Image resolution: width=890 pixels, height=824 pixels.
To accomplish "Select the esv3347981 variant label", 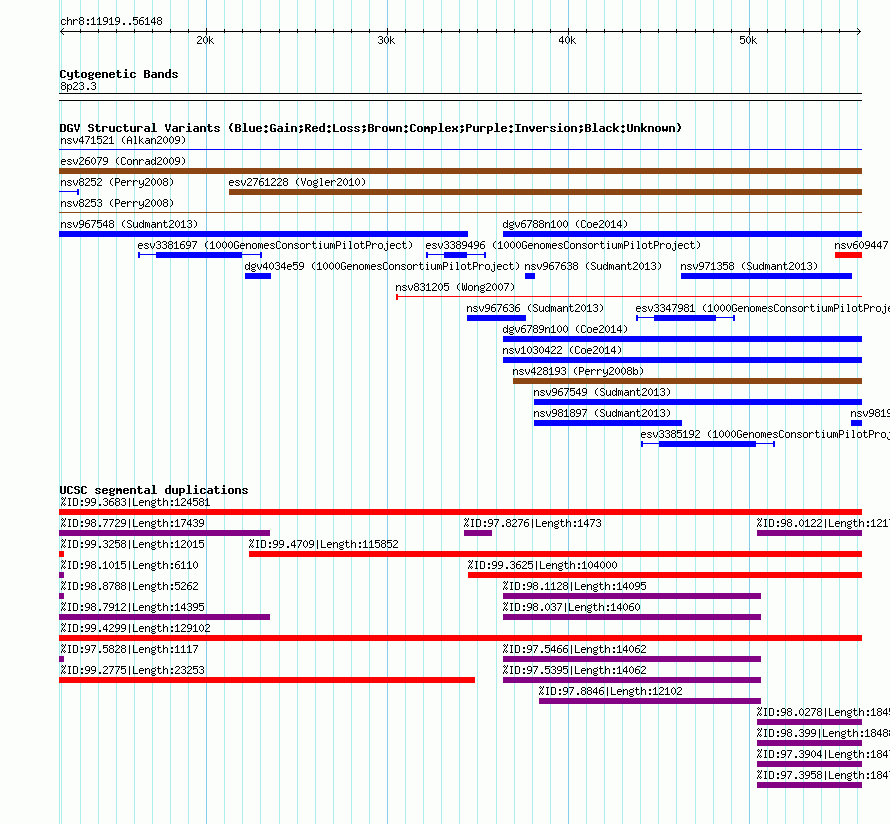I will point(762,308).
